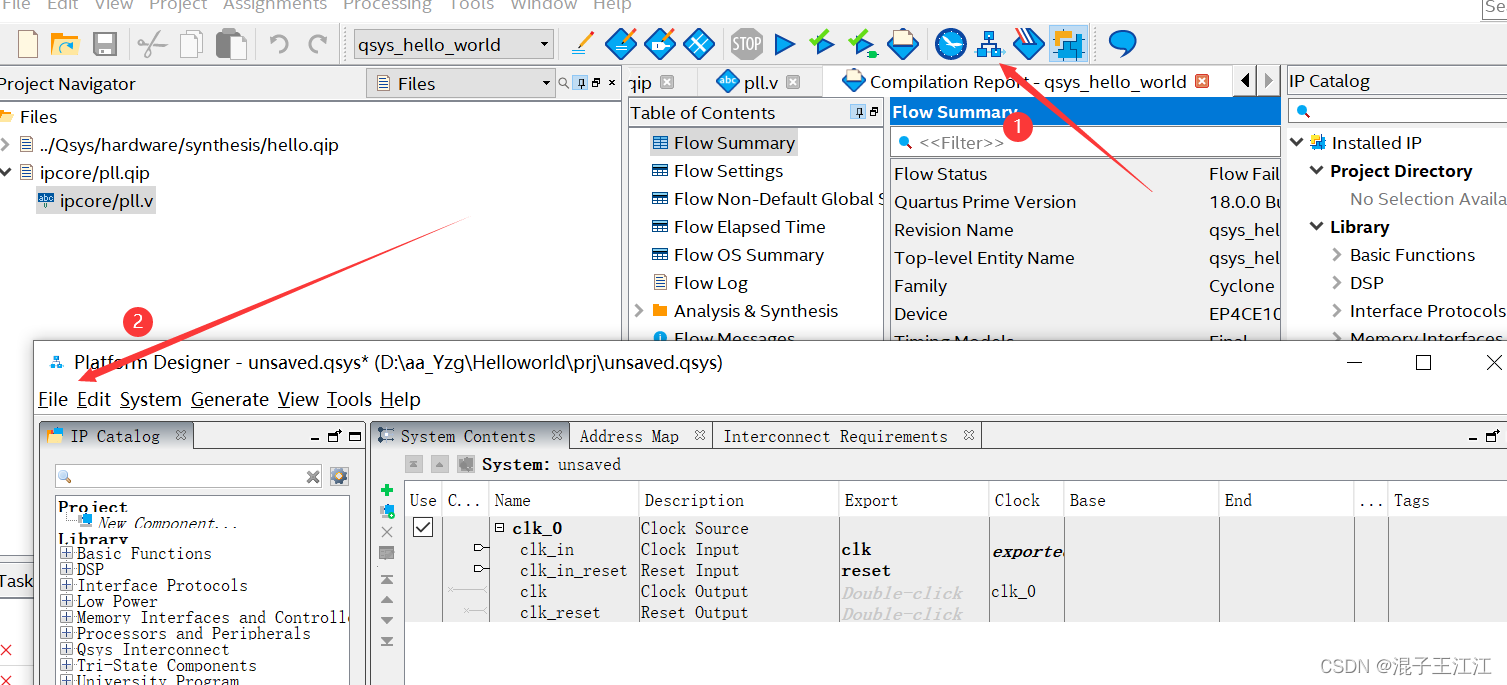Click the Move to top arrow in System Contents
Viewport: 1507px width, 685px height.
tap(387, 580)
